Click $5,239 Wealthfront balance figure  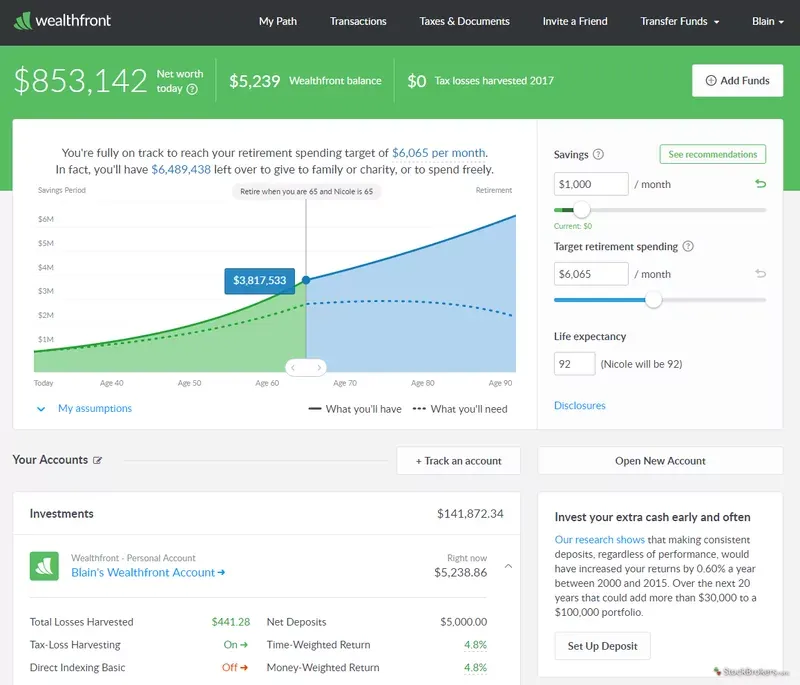point(255,81)
